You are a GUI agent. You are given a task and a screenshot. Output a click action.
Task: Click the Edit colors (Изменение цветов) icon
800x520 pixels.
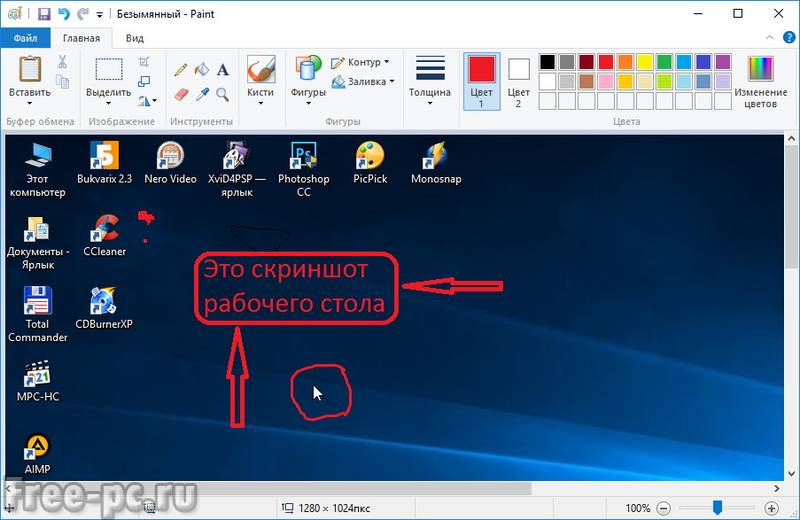click(x=760, y=69)
